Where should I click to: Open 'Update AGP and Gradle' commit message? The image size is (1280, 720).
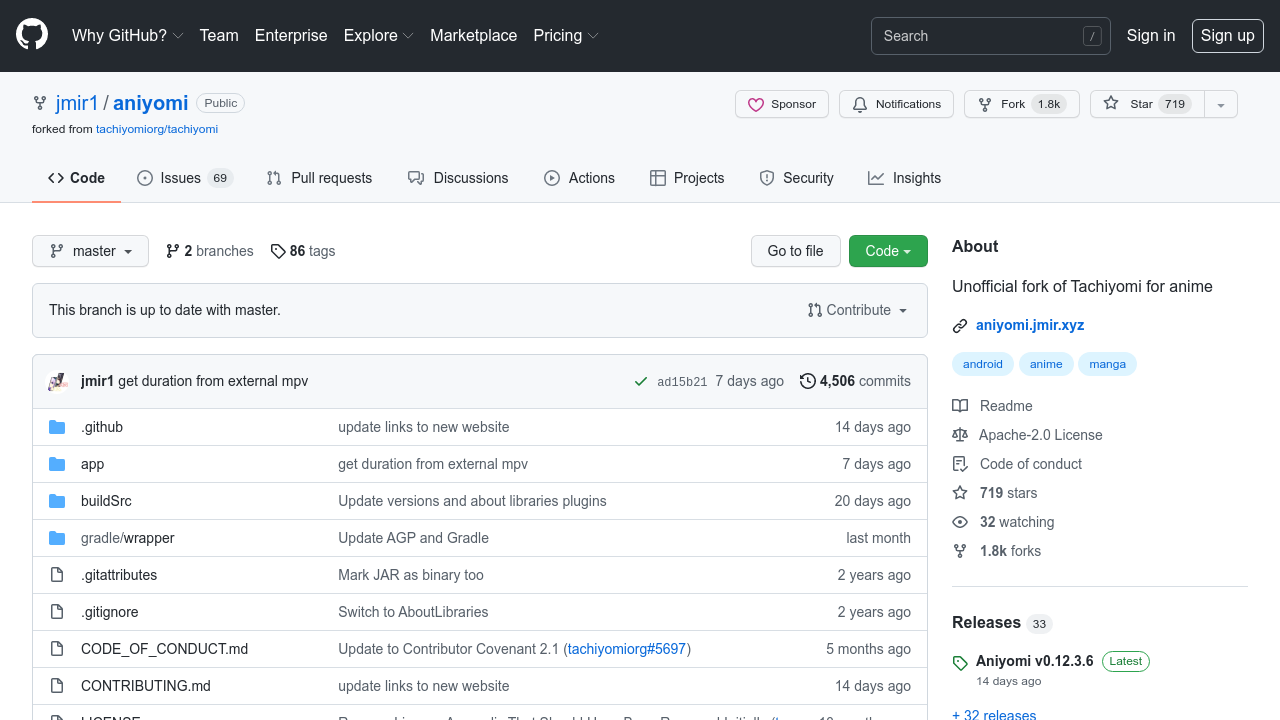413,538
